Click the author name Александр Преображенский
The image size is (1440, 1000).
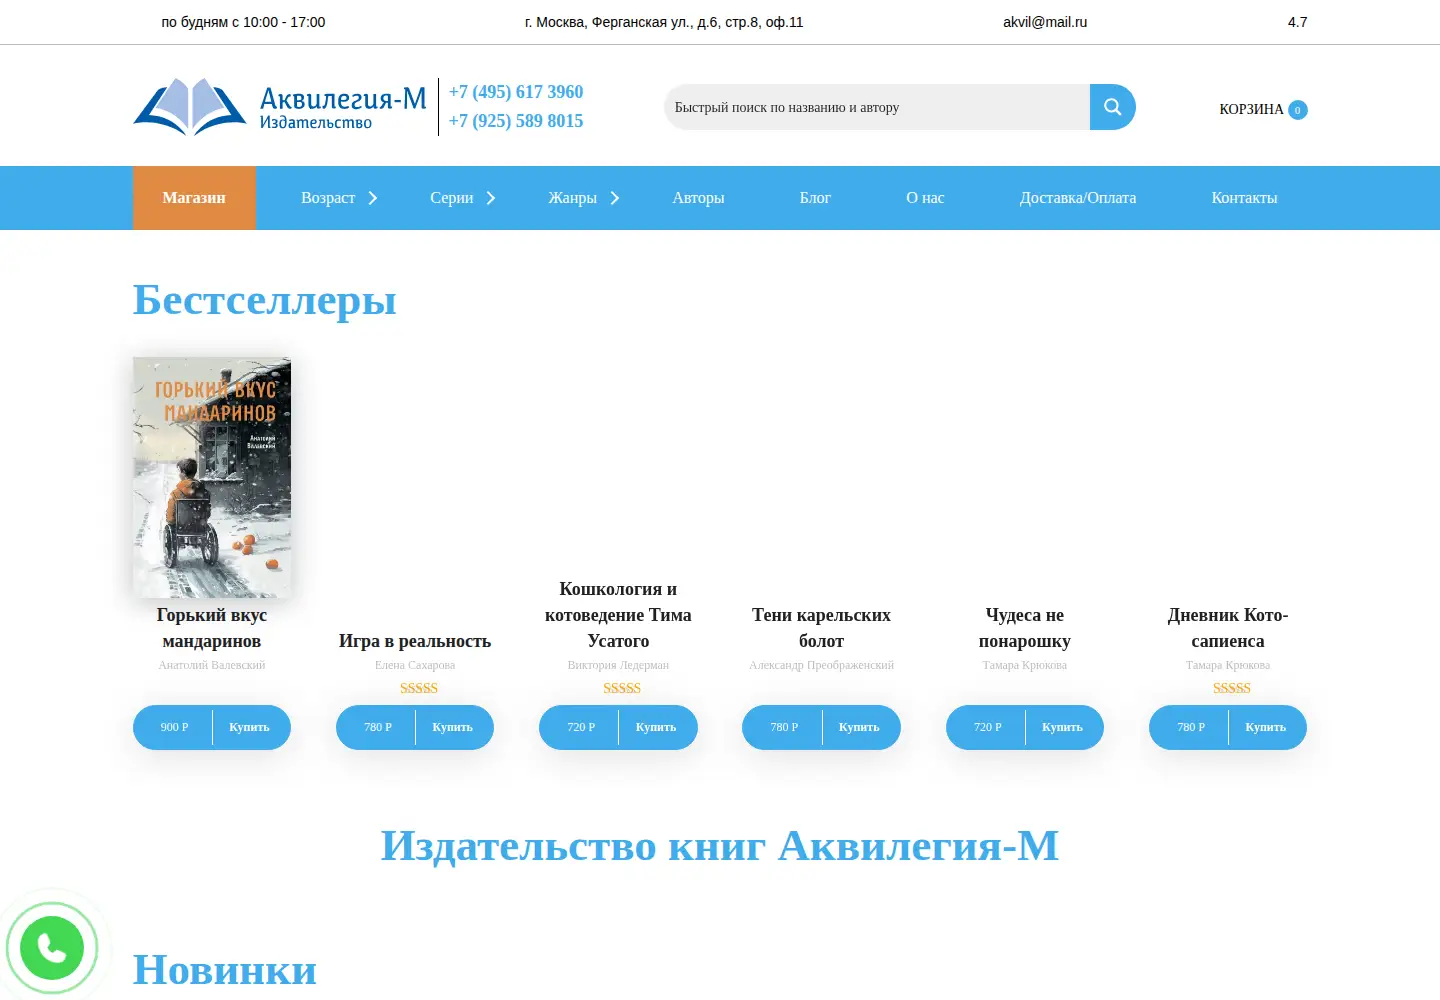click(821, 665)
